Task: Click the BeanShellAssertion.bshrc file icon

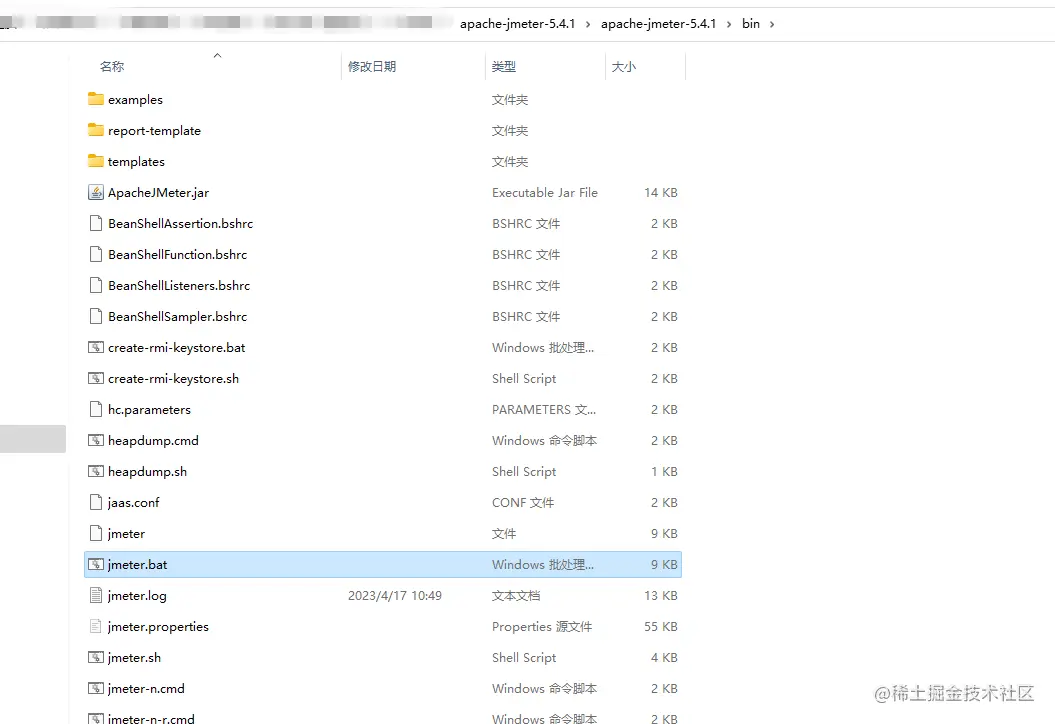Action: click(x=96, y=223)
